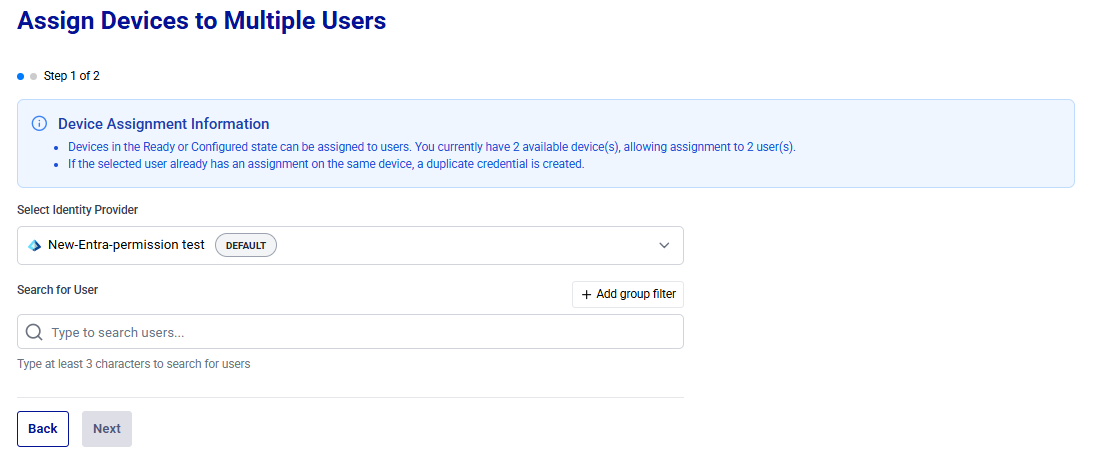The image size is (1102, 464).
Task: Click the Type at least 3 characters hint
Action: click(x=134, y=364)
